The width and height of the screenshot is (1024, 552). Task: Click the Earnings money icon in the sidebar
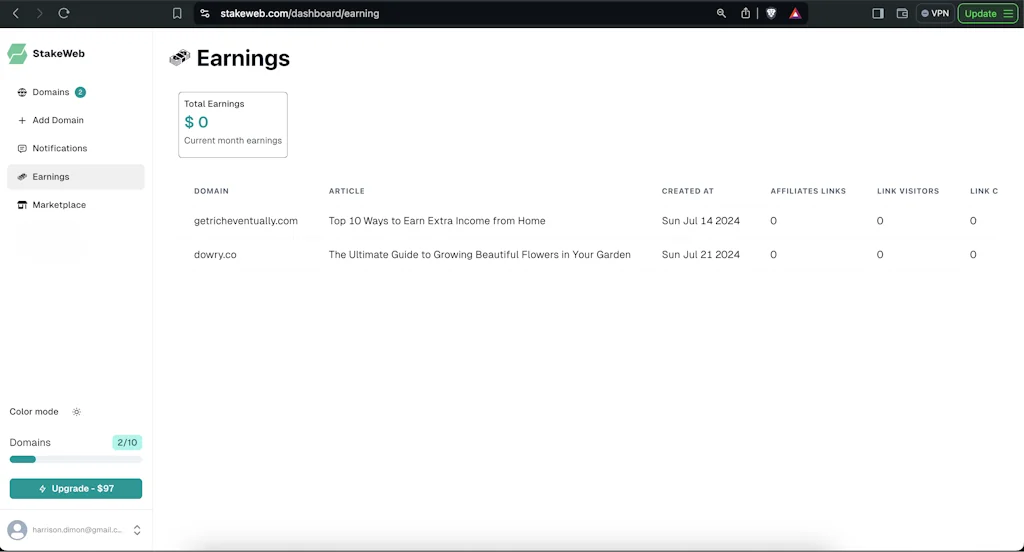22,177
